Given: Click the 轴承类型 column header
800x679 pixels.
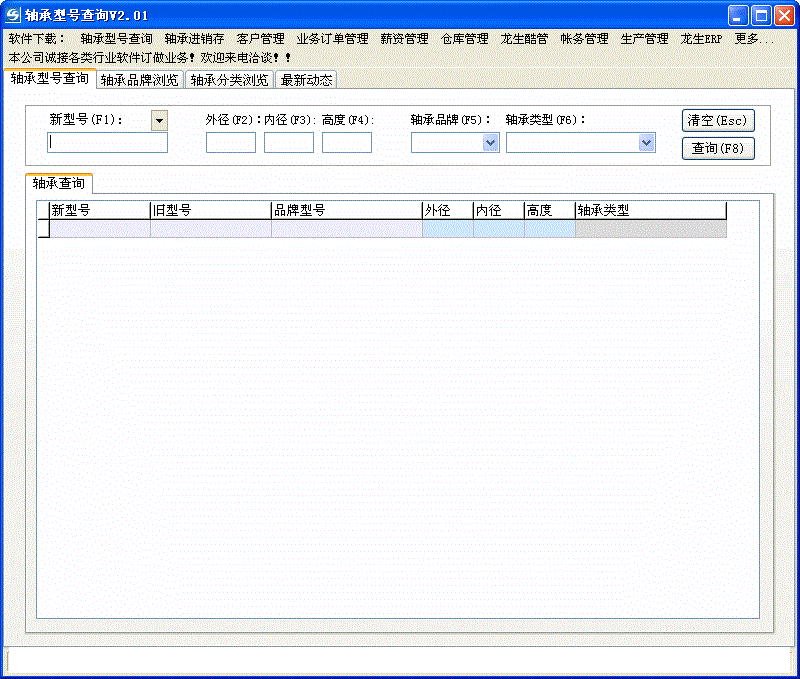Looking at the screenshot, I should (x=651, y=210).
